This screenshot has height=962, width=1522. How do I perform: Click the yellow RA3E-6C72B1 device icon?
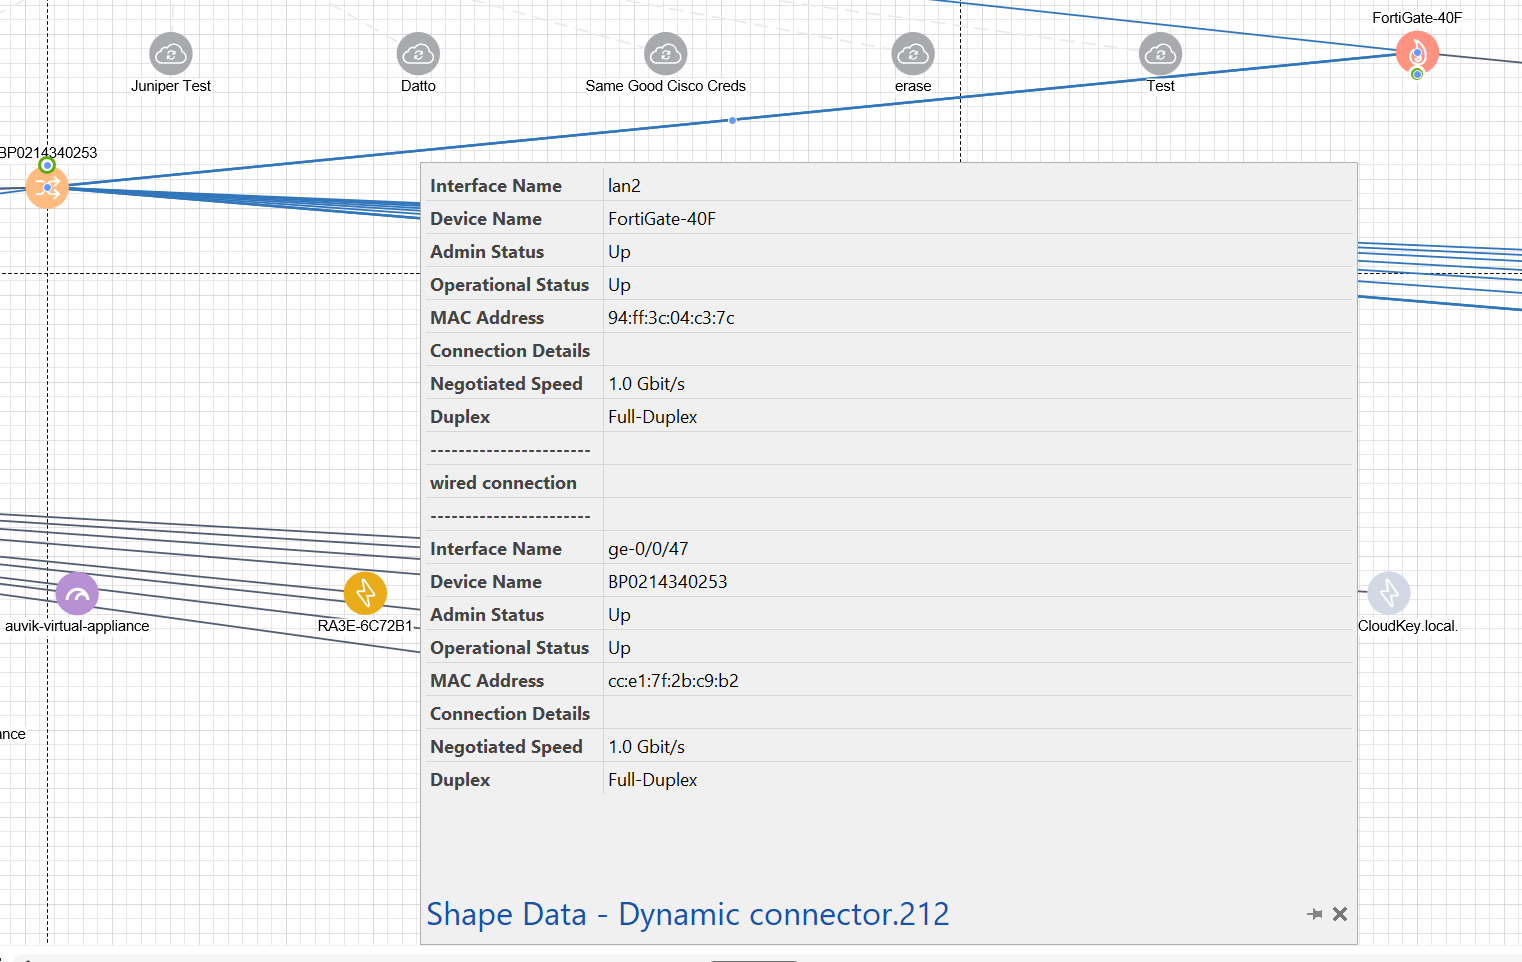(365, 593)
